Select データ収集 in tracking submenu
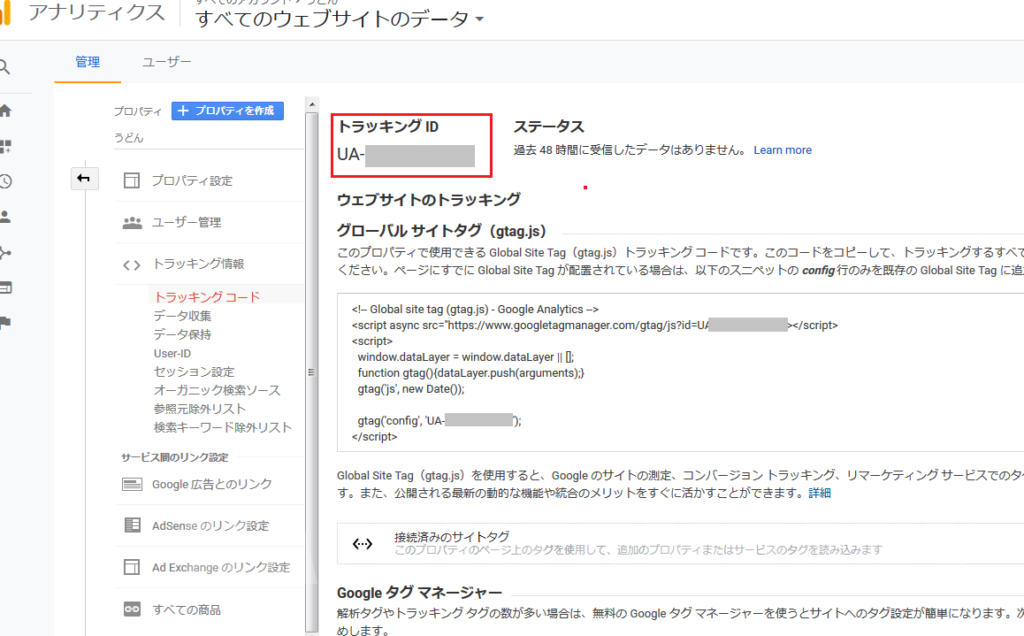This screenshot has width=1024, height=636. point(182,316)
